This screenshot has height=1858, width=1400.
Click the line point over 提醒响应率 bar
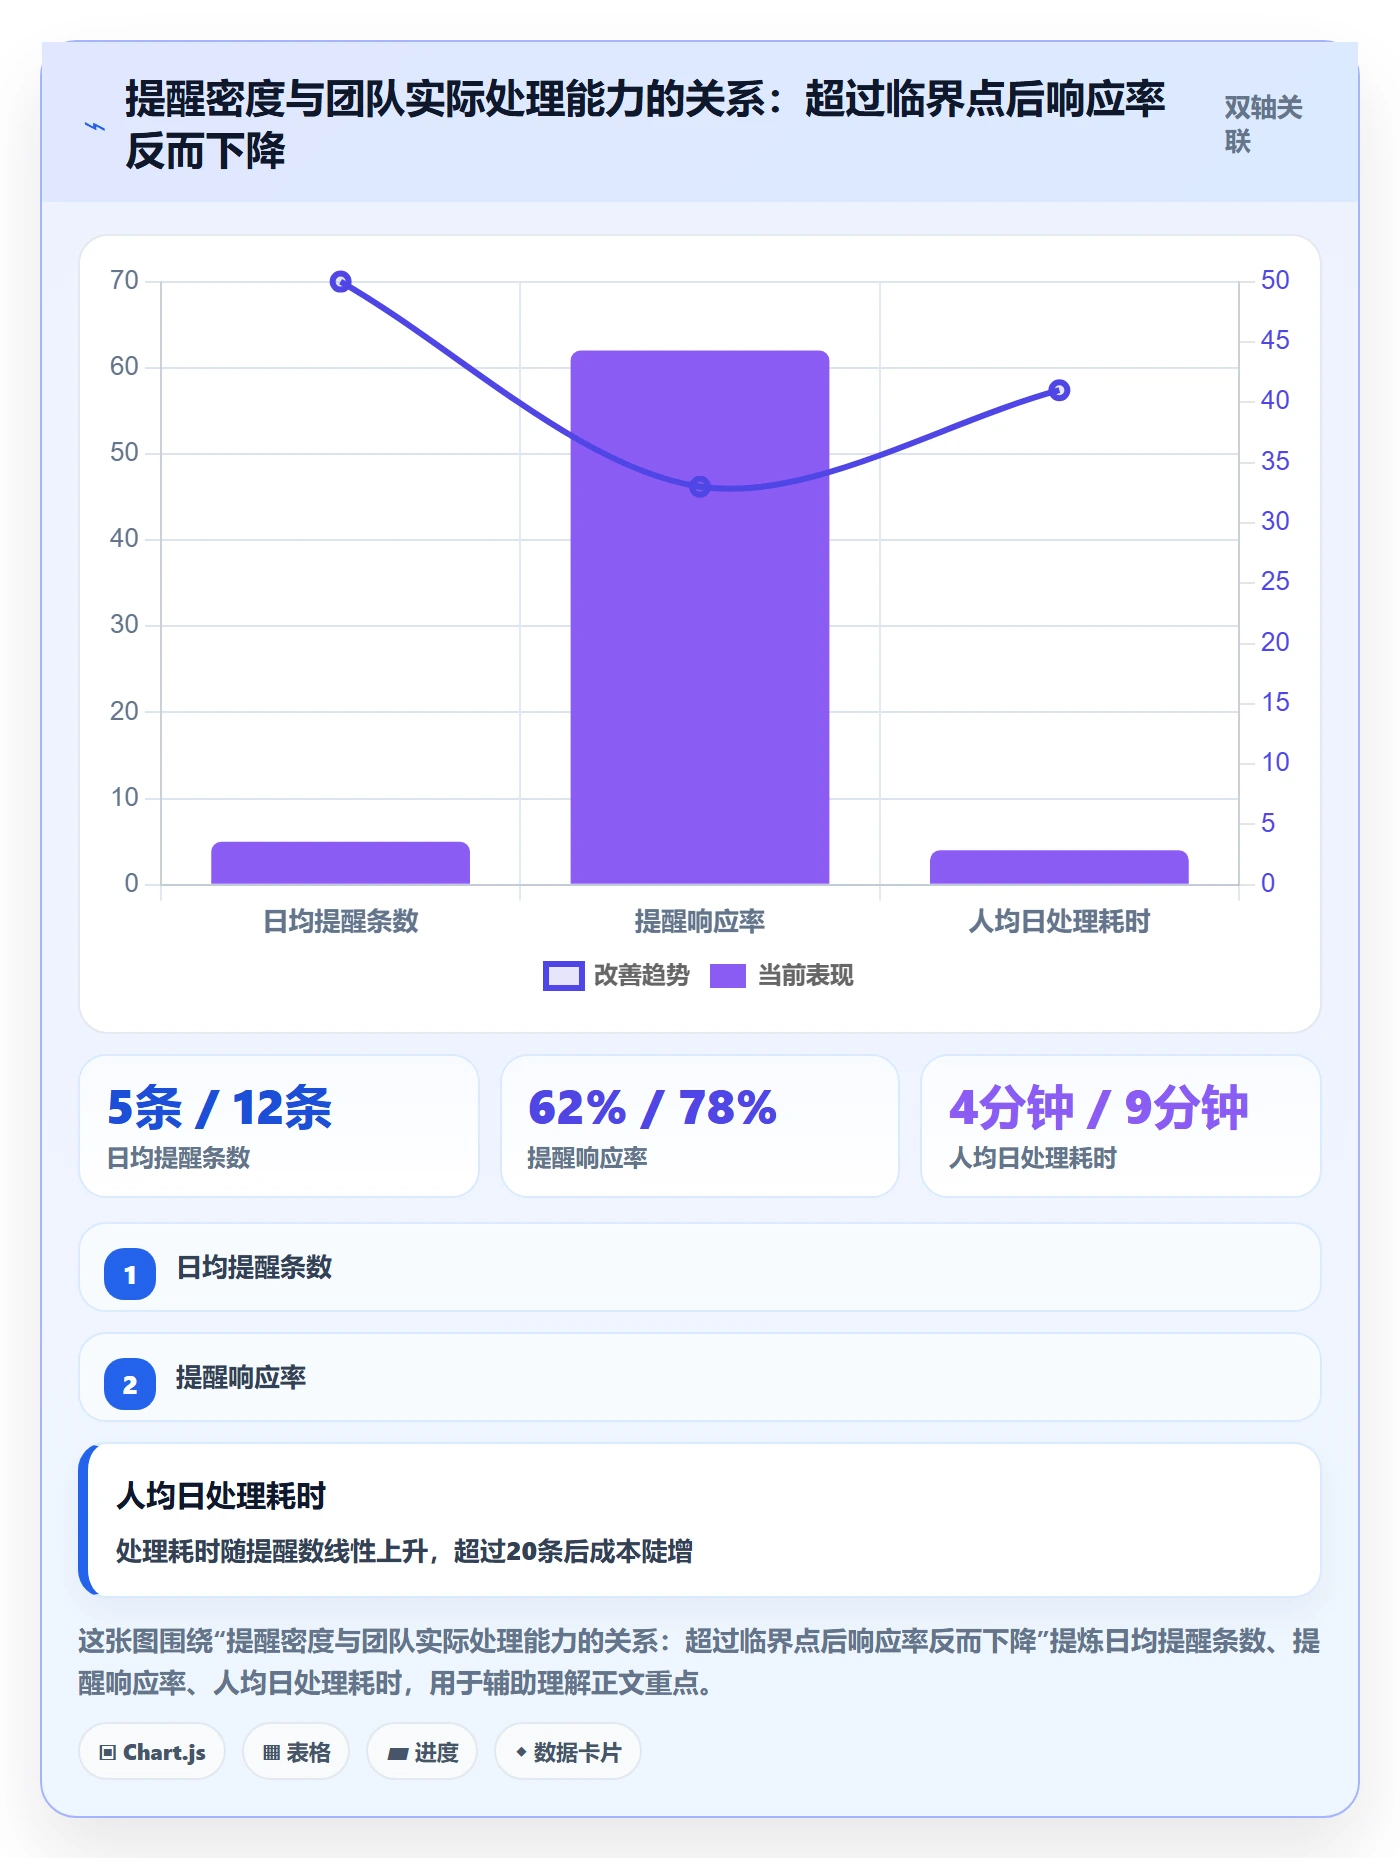(x=700, y=487)
